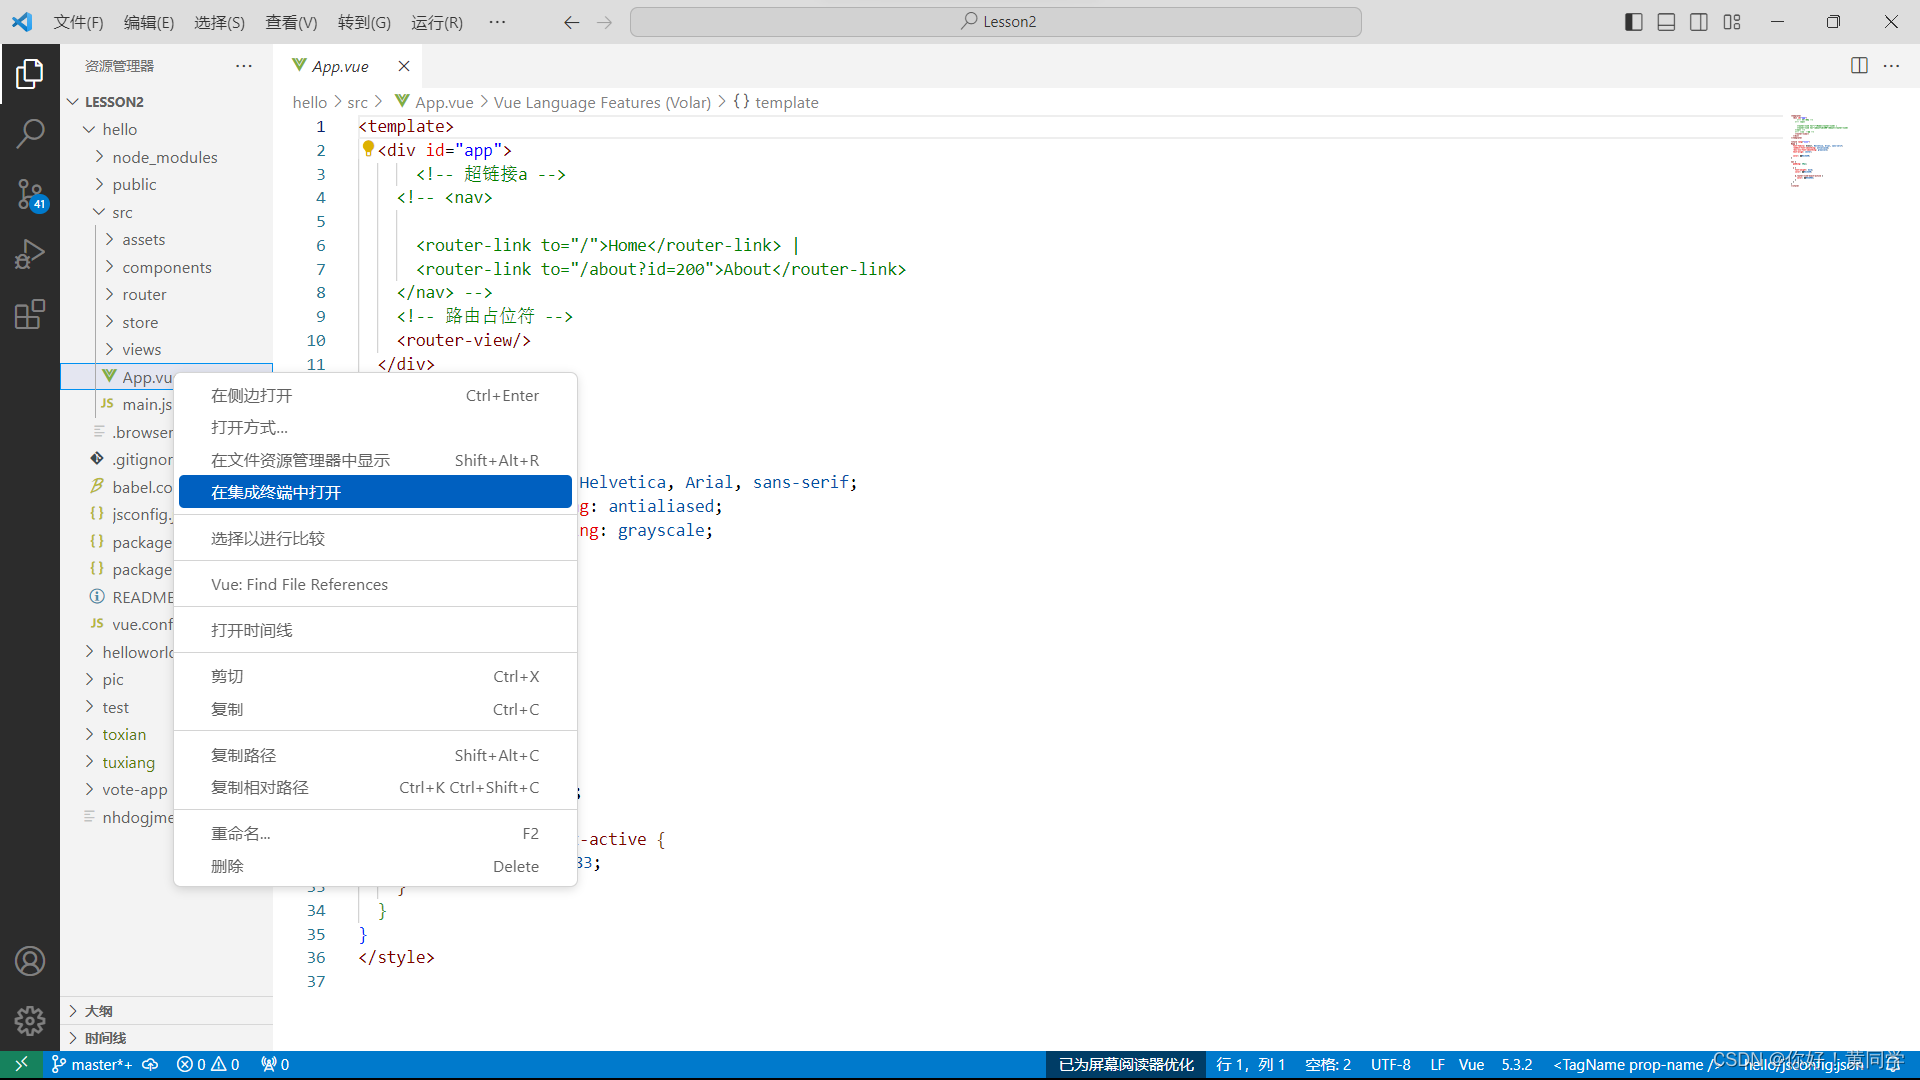Click the Split Editor icon top-right
This screenshot has width=1920, height=1080.
click(x=1859, y=63)
